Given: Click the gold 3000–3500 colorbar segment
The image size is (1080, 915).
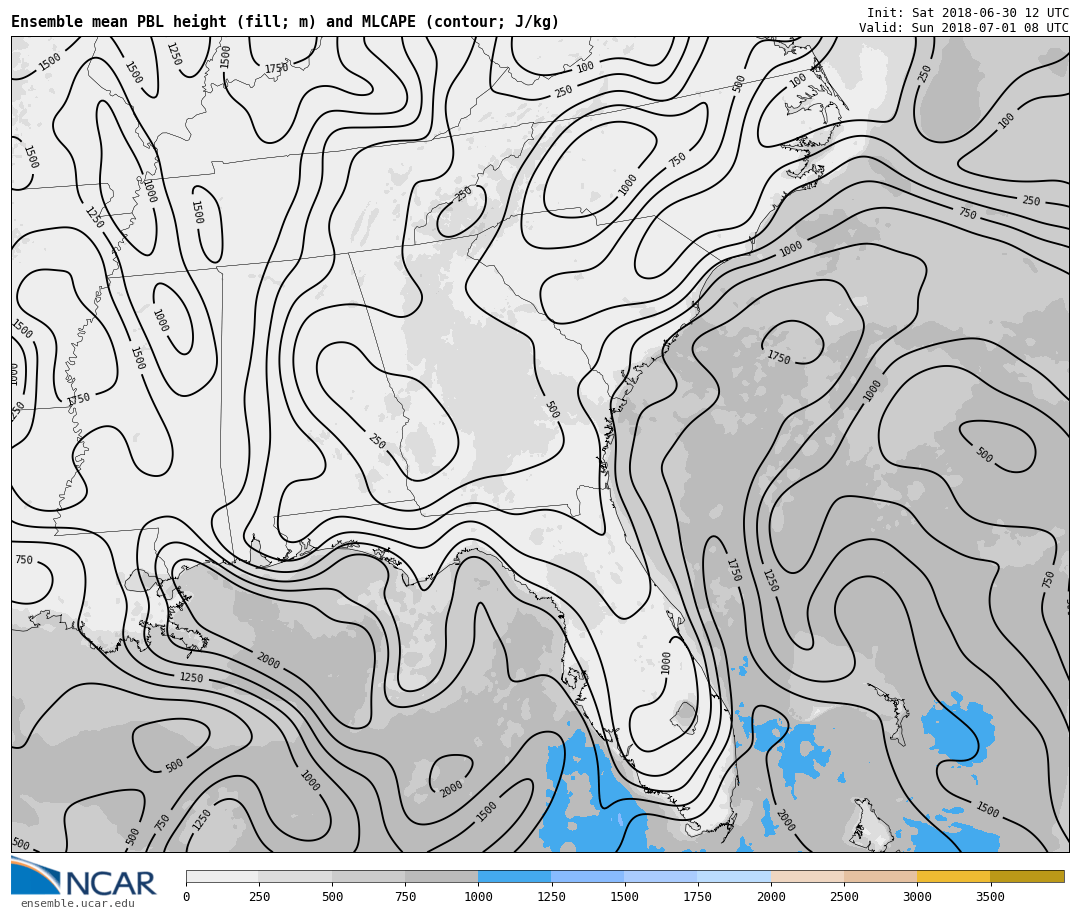Looking at the screenshot, I should (953, 876).
